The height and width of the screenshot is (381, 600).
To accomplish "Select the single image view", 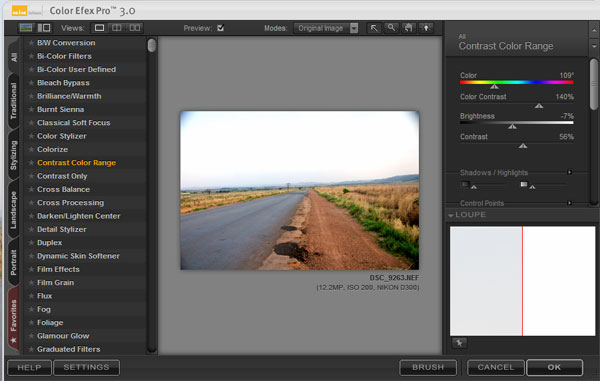I will coord(99,28).
